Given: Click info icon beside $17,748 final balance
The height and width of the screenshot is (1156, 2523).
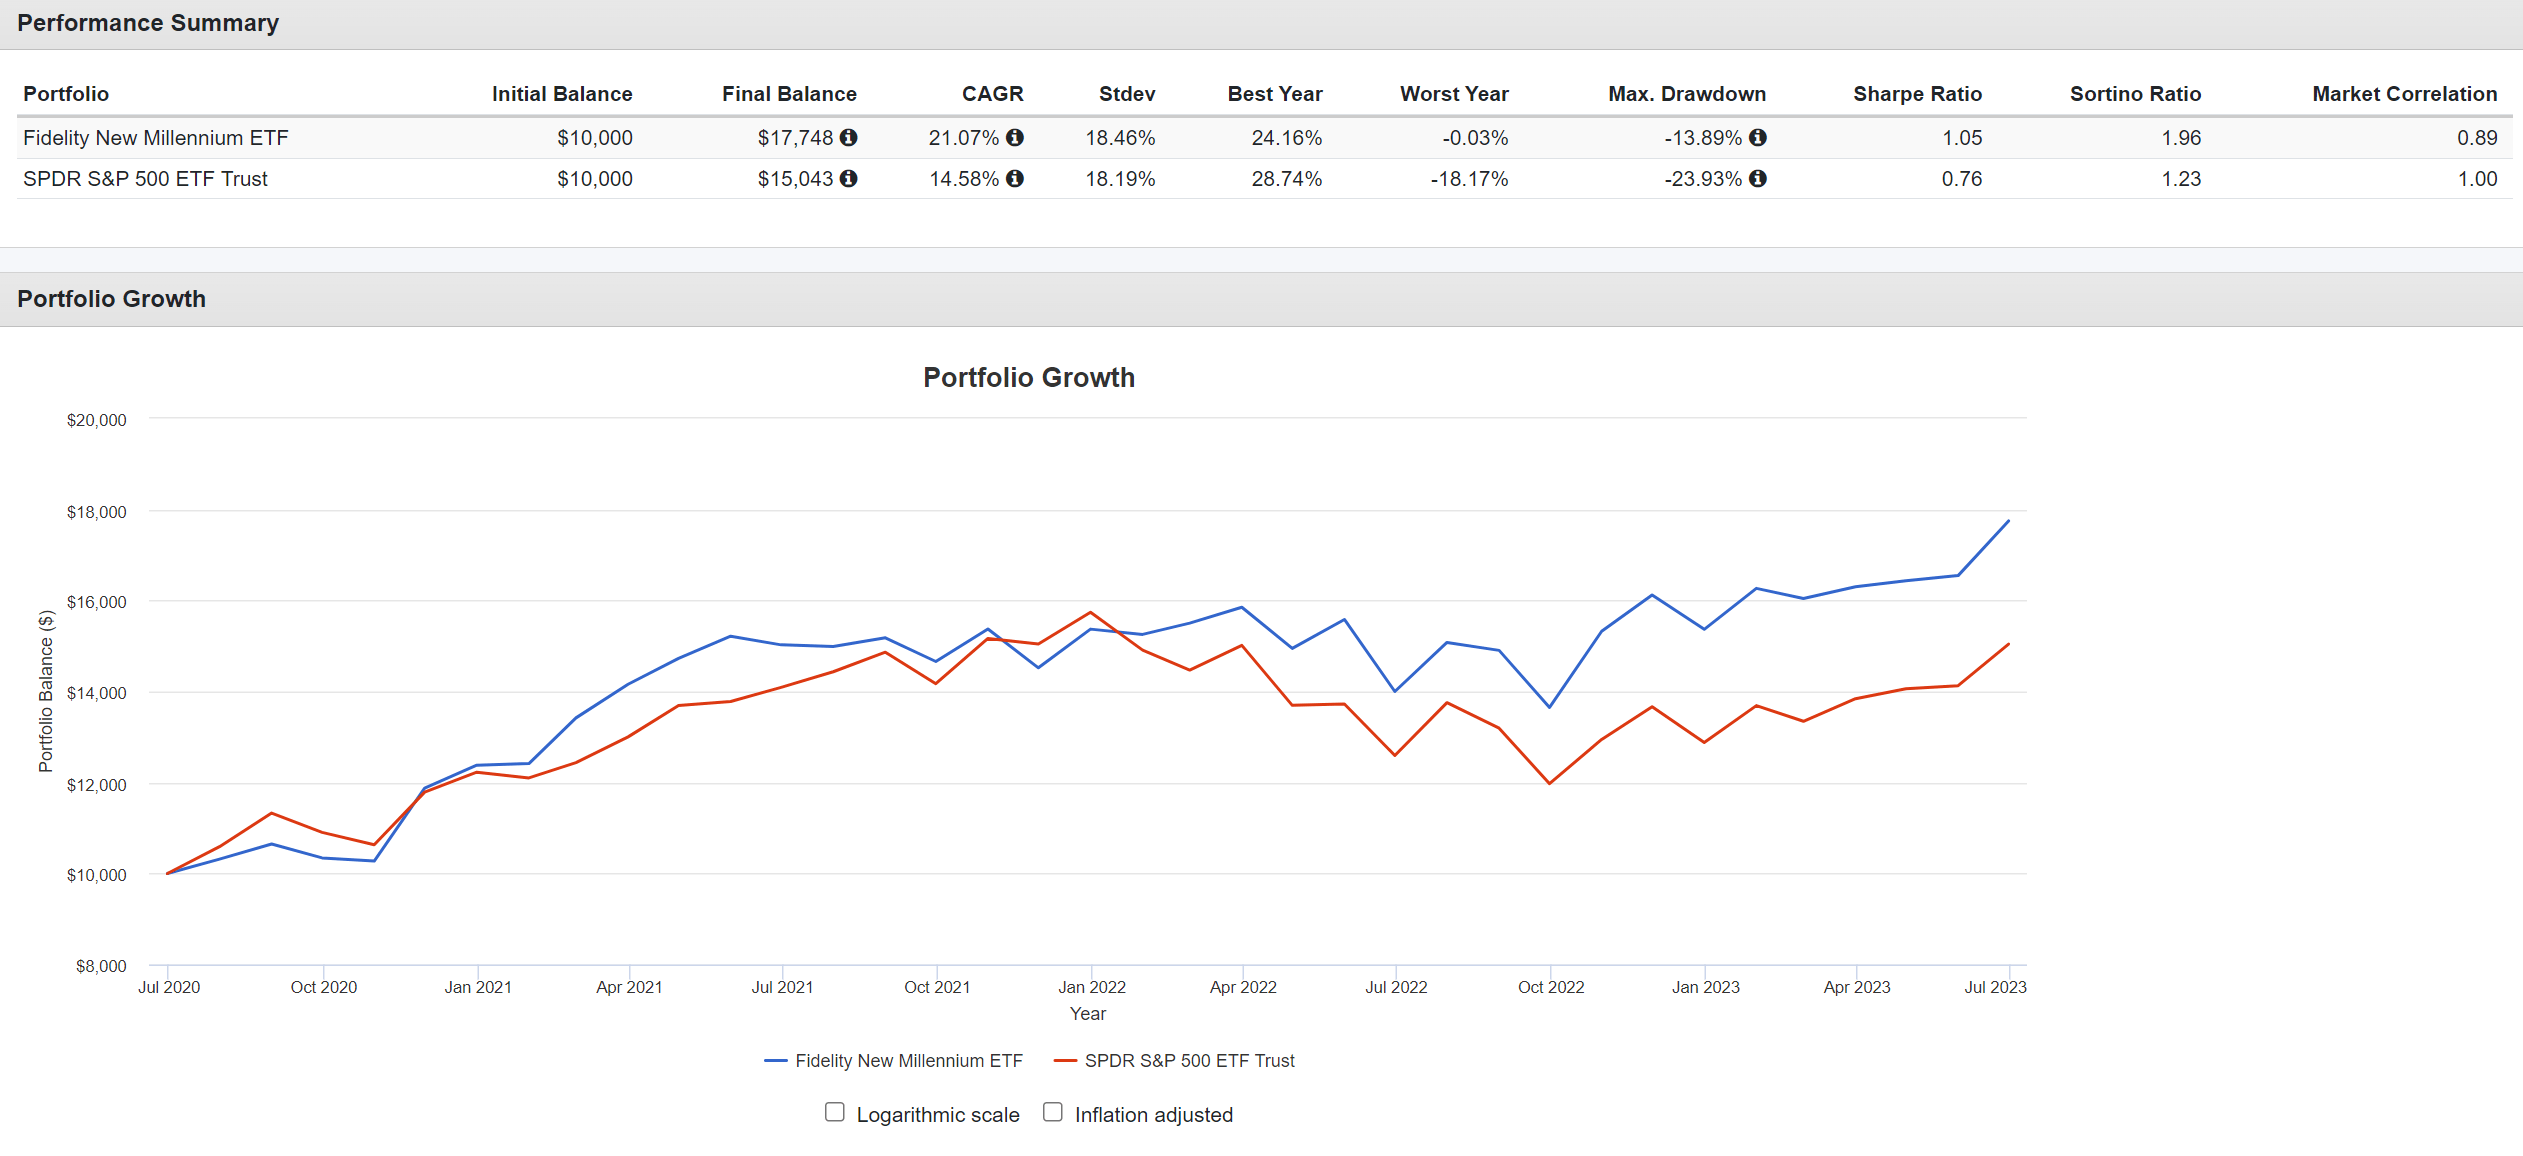Looking at the screenshot, I should (848, 137).
